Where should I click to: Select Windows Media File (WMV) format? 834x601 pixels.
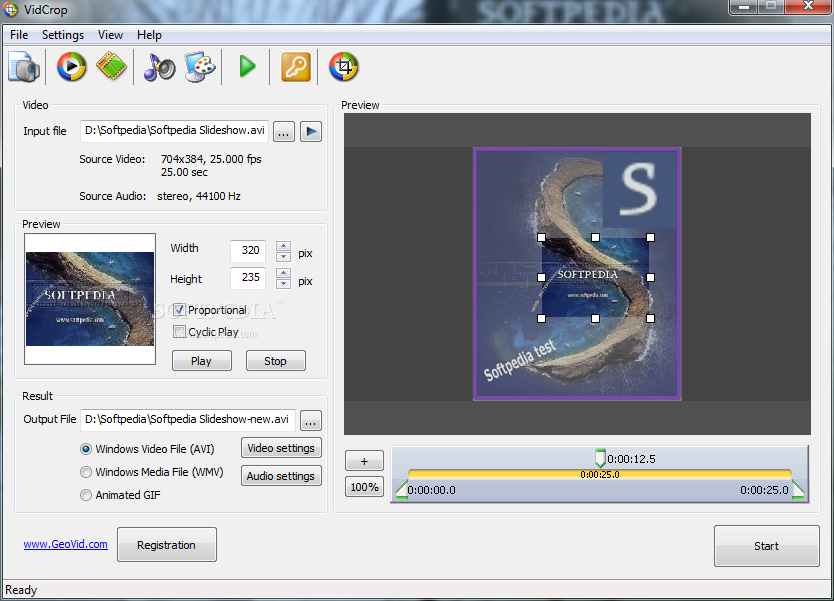(86, 472)
